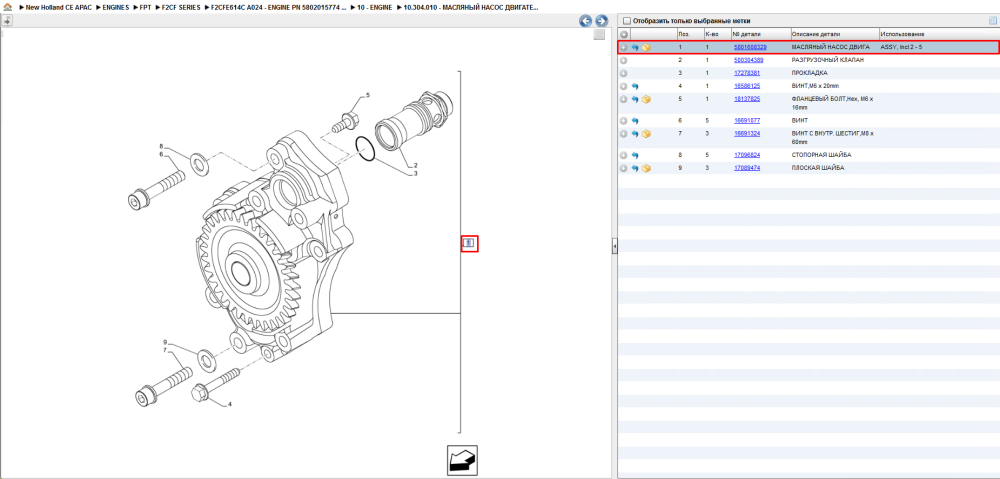Image resolution: width=1000 pixels, height=479 pixels.
Task: Collapse the parts list with the splitter arrow
Action: (614, 246)
